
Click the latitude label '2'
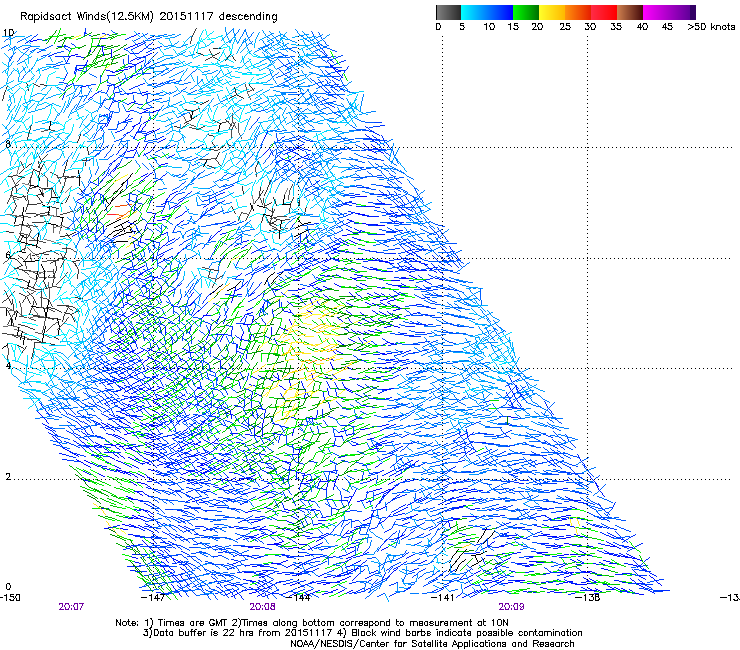pos(8,477)
